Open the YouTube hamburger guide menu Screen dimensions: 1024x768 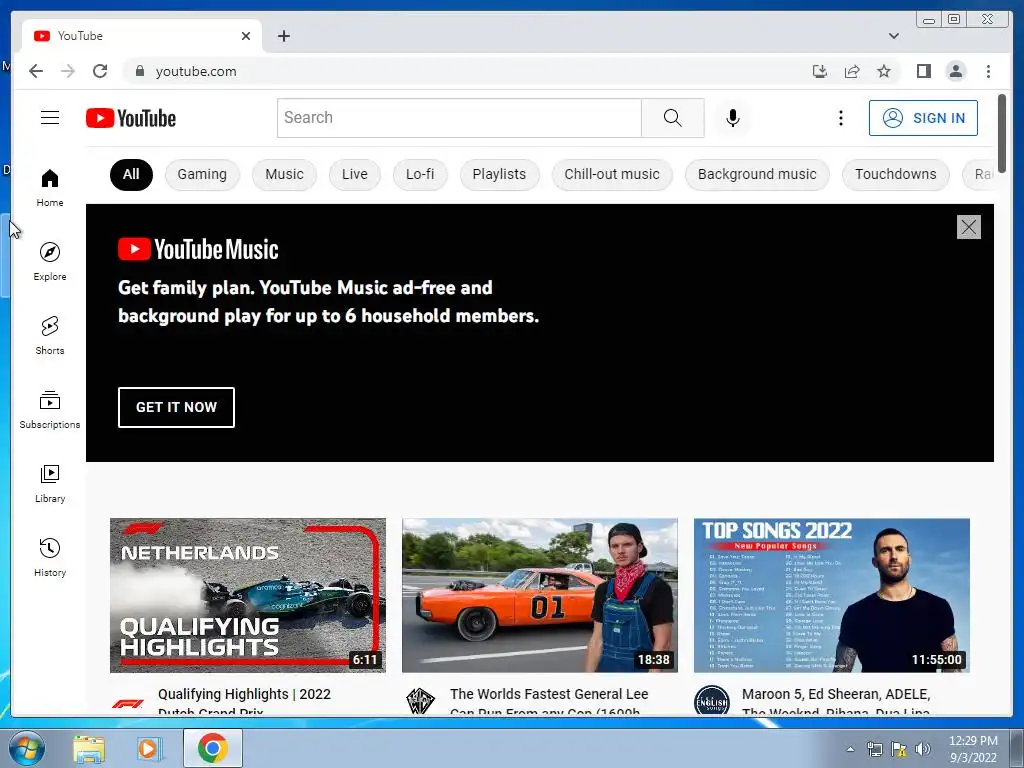[x=50, y=118]
